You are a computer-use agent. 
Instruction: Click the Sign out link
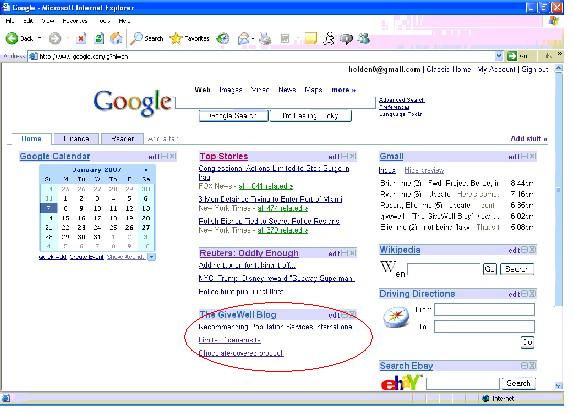coord(535,69)
